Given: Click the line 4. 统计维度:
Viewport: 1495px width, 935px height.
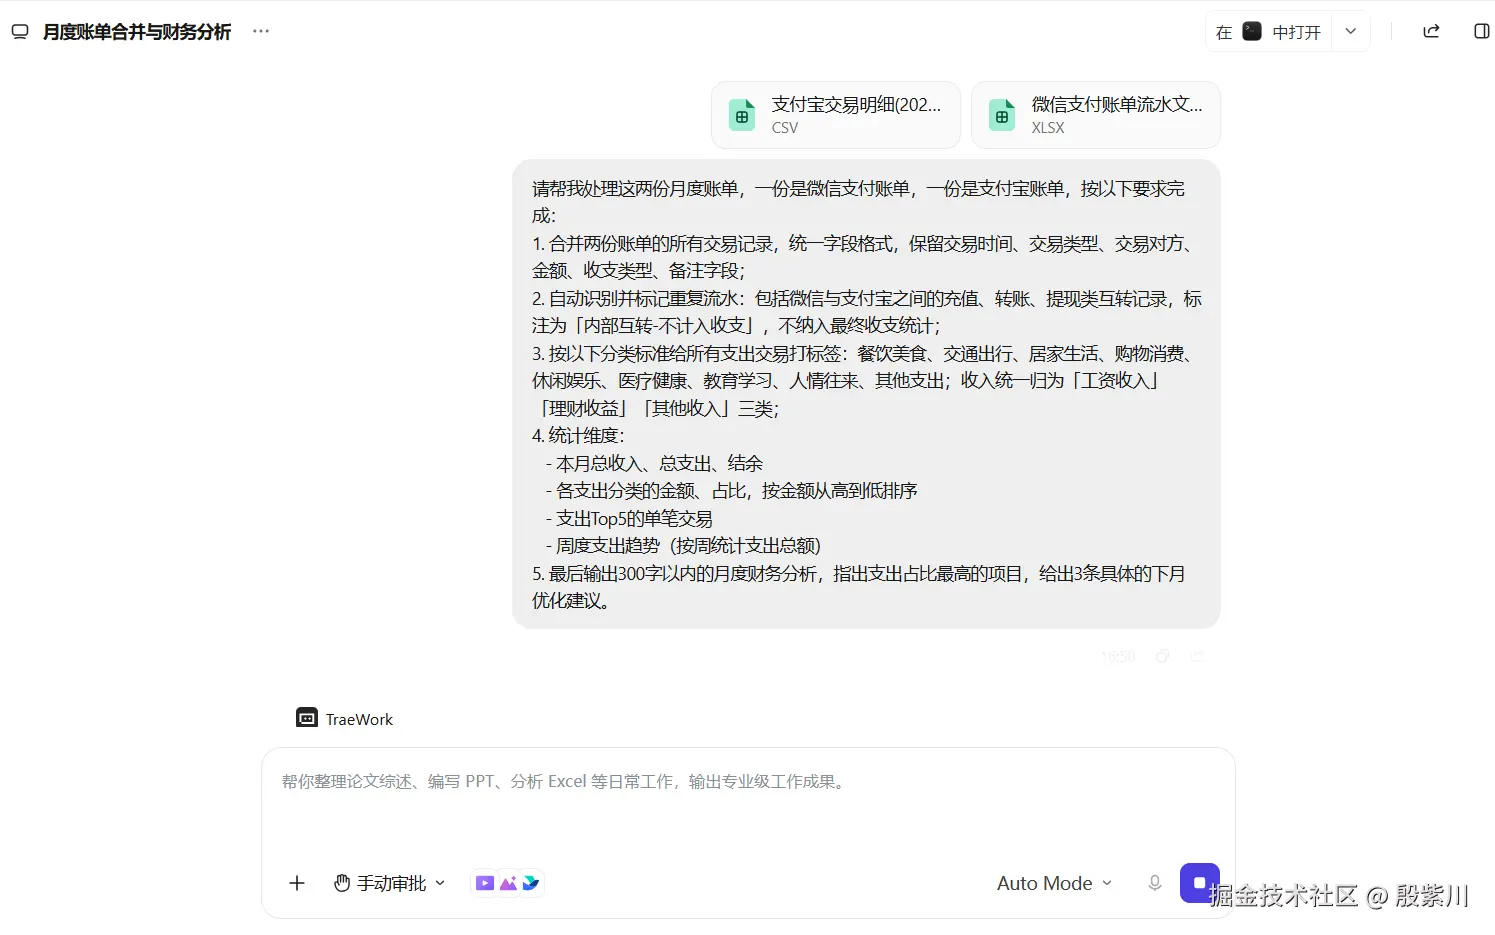Looking at the screenshot, I should pyautogui.click(x=578, y=435).
